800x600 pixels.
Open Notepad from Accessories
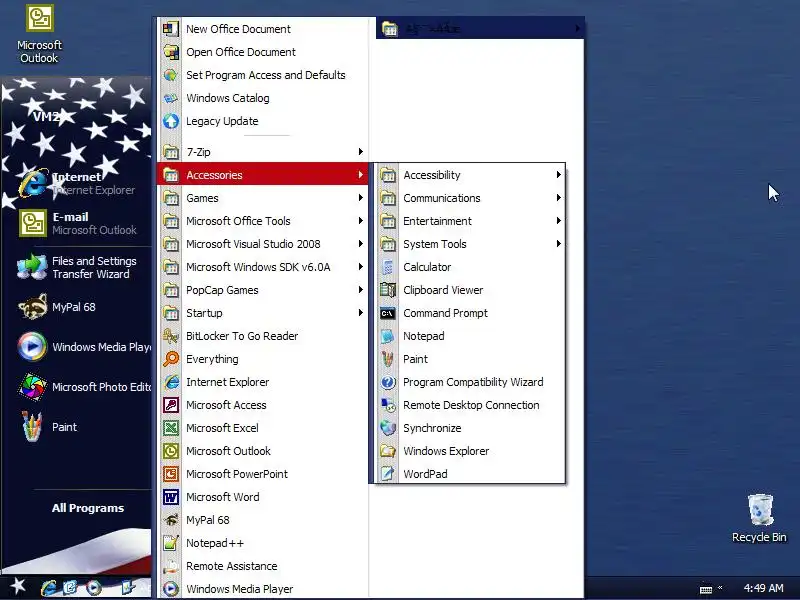pos(470,336)
